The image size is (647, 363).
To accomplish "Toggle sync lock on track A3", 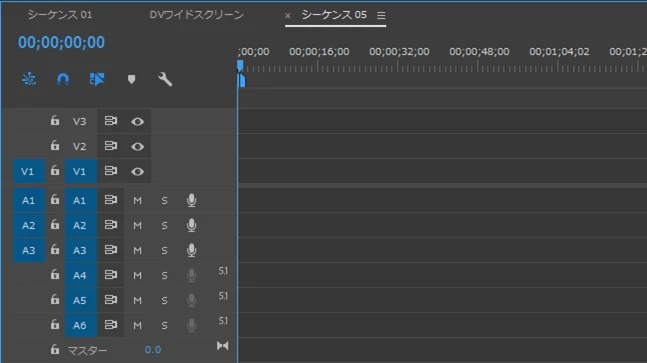I will coord(111,250).
